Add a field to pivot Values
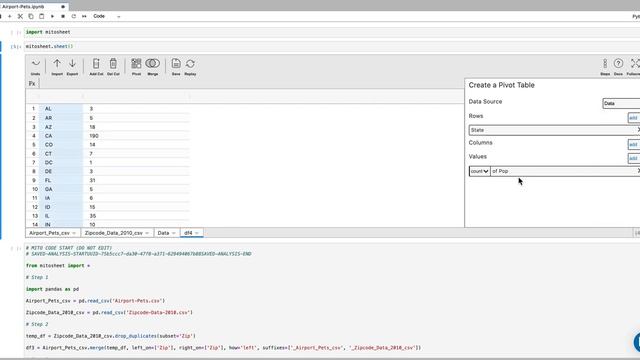This screenshot has width=640, height=360. pos(633,158)
